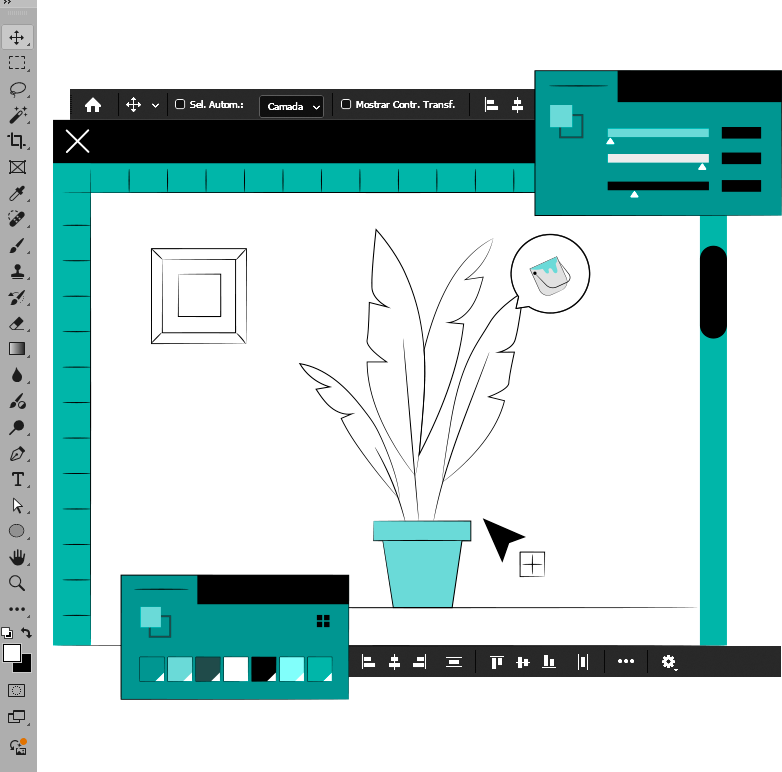Click the Home icon in options bar
Viewport: 782px width, 772px height.
[x=93, y=105]
